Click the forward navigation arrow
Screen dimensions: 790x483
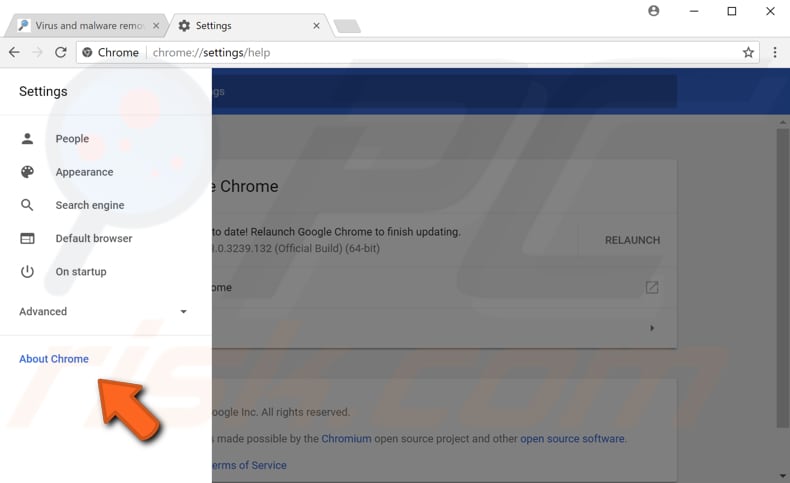coord(37,52)
